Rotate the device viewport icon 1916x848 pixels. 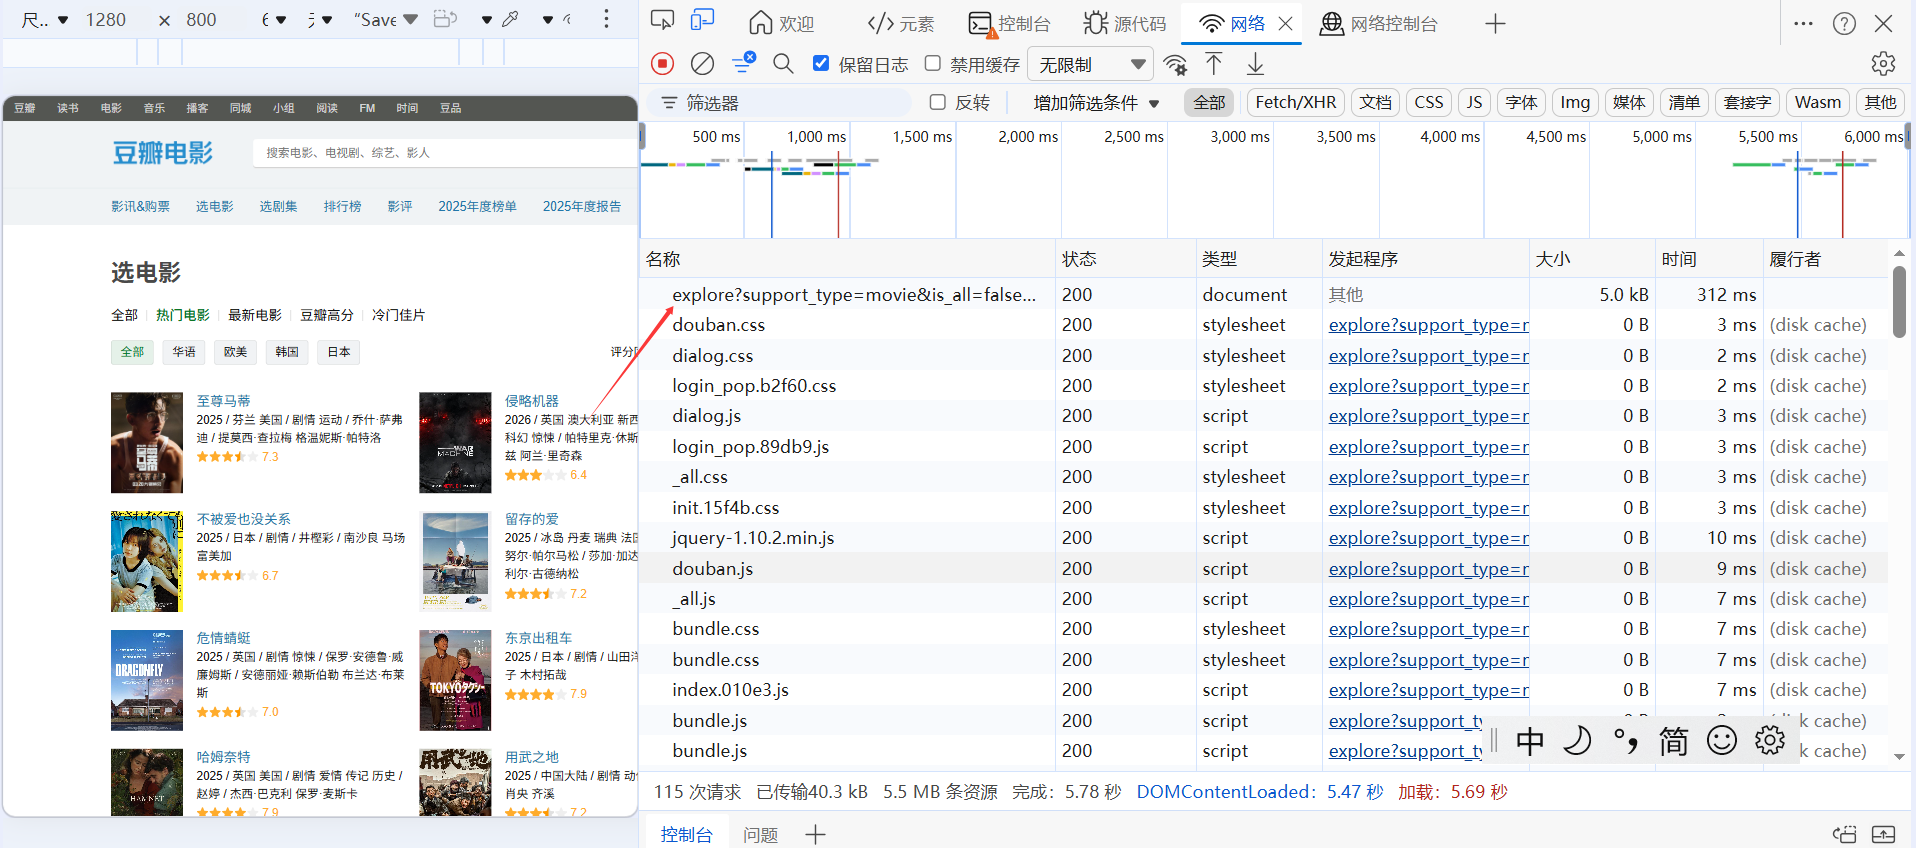tap(445, 19)
